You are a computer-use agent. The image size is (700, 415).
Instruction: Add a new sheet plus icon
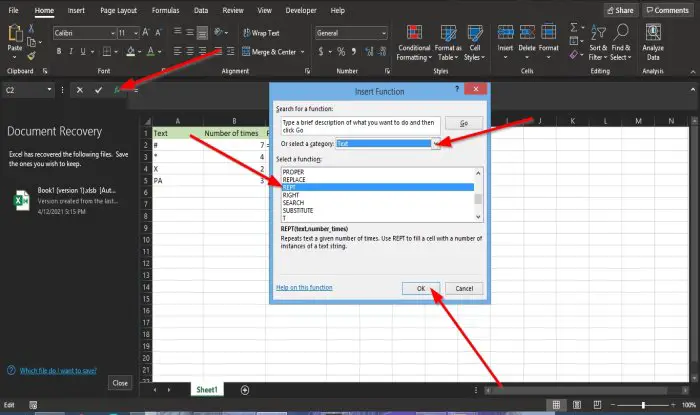coord(245,390)
